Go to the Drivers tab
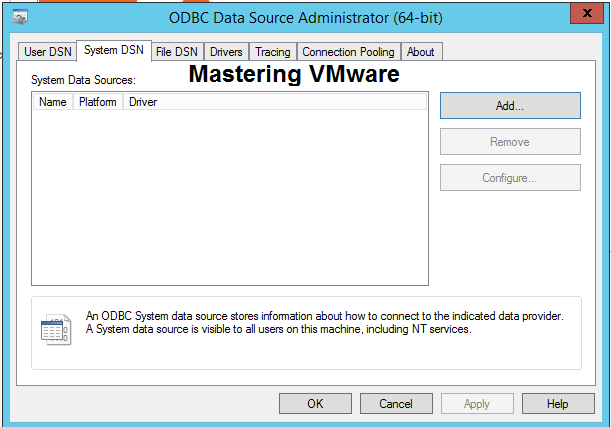This screenshot has height=427, width=611. point(226,52)
